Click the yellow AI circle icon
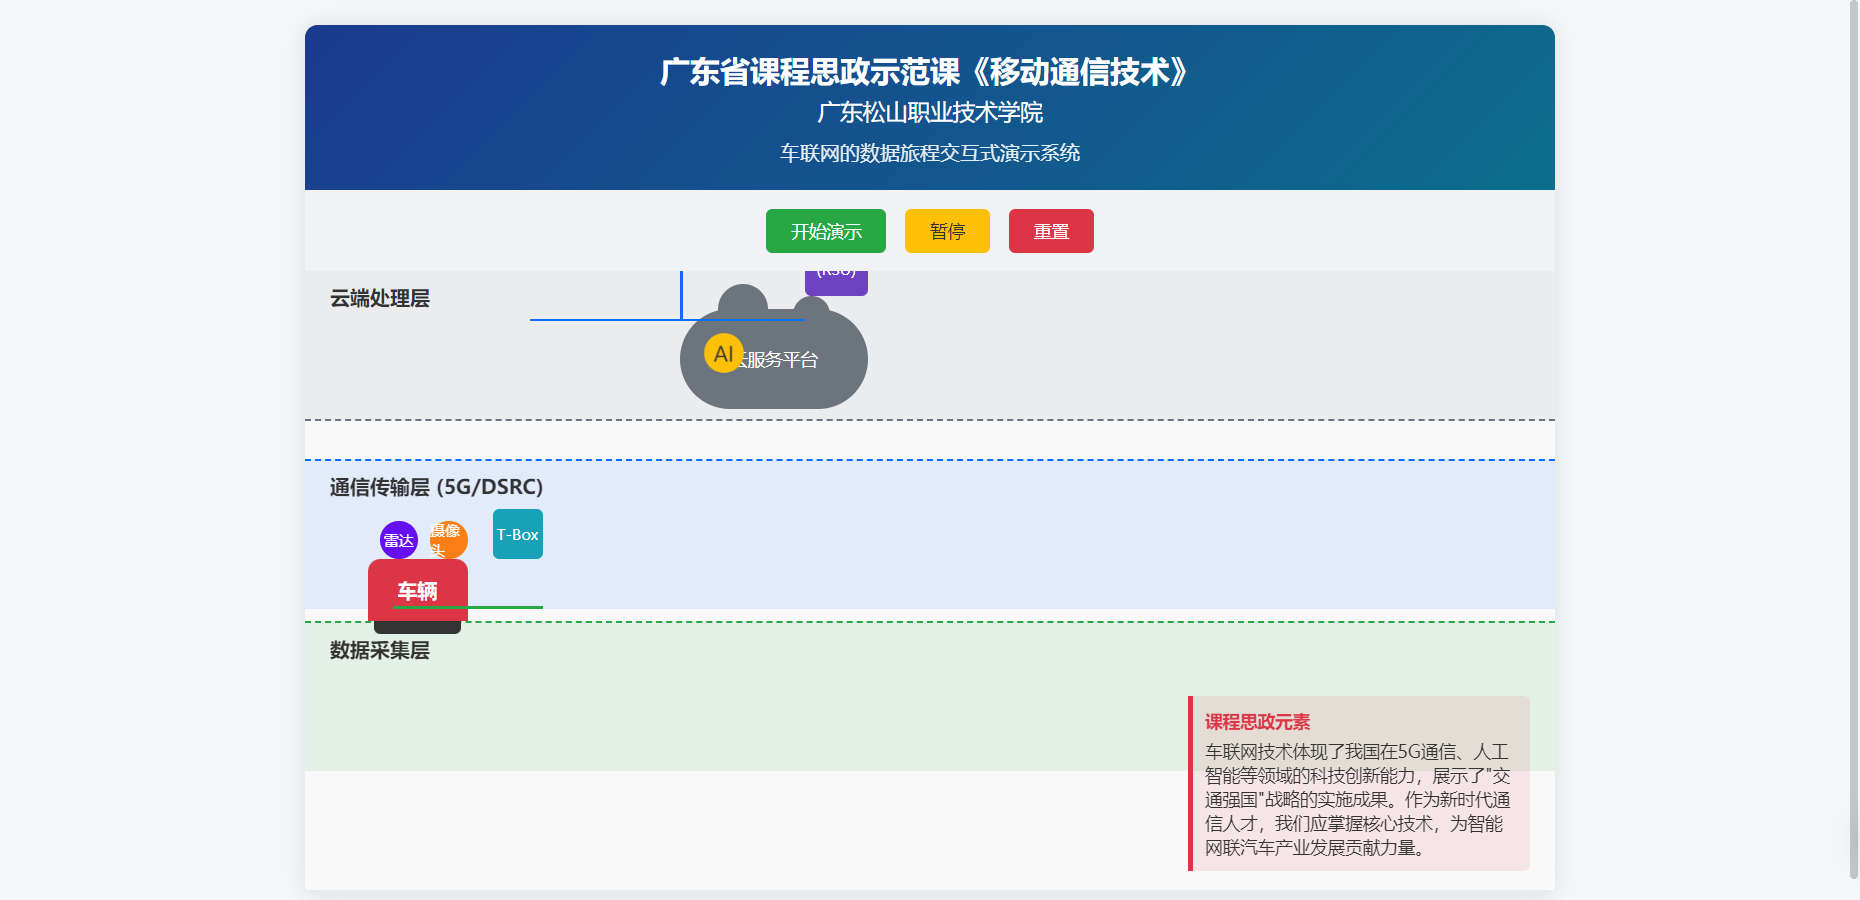The image size is (1860, 900). 723,353
